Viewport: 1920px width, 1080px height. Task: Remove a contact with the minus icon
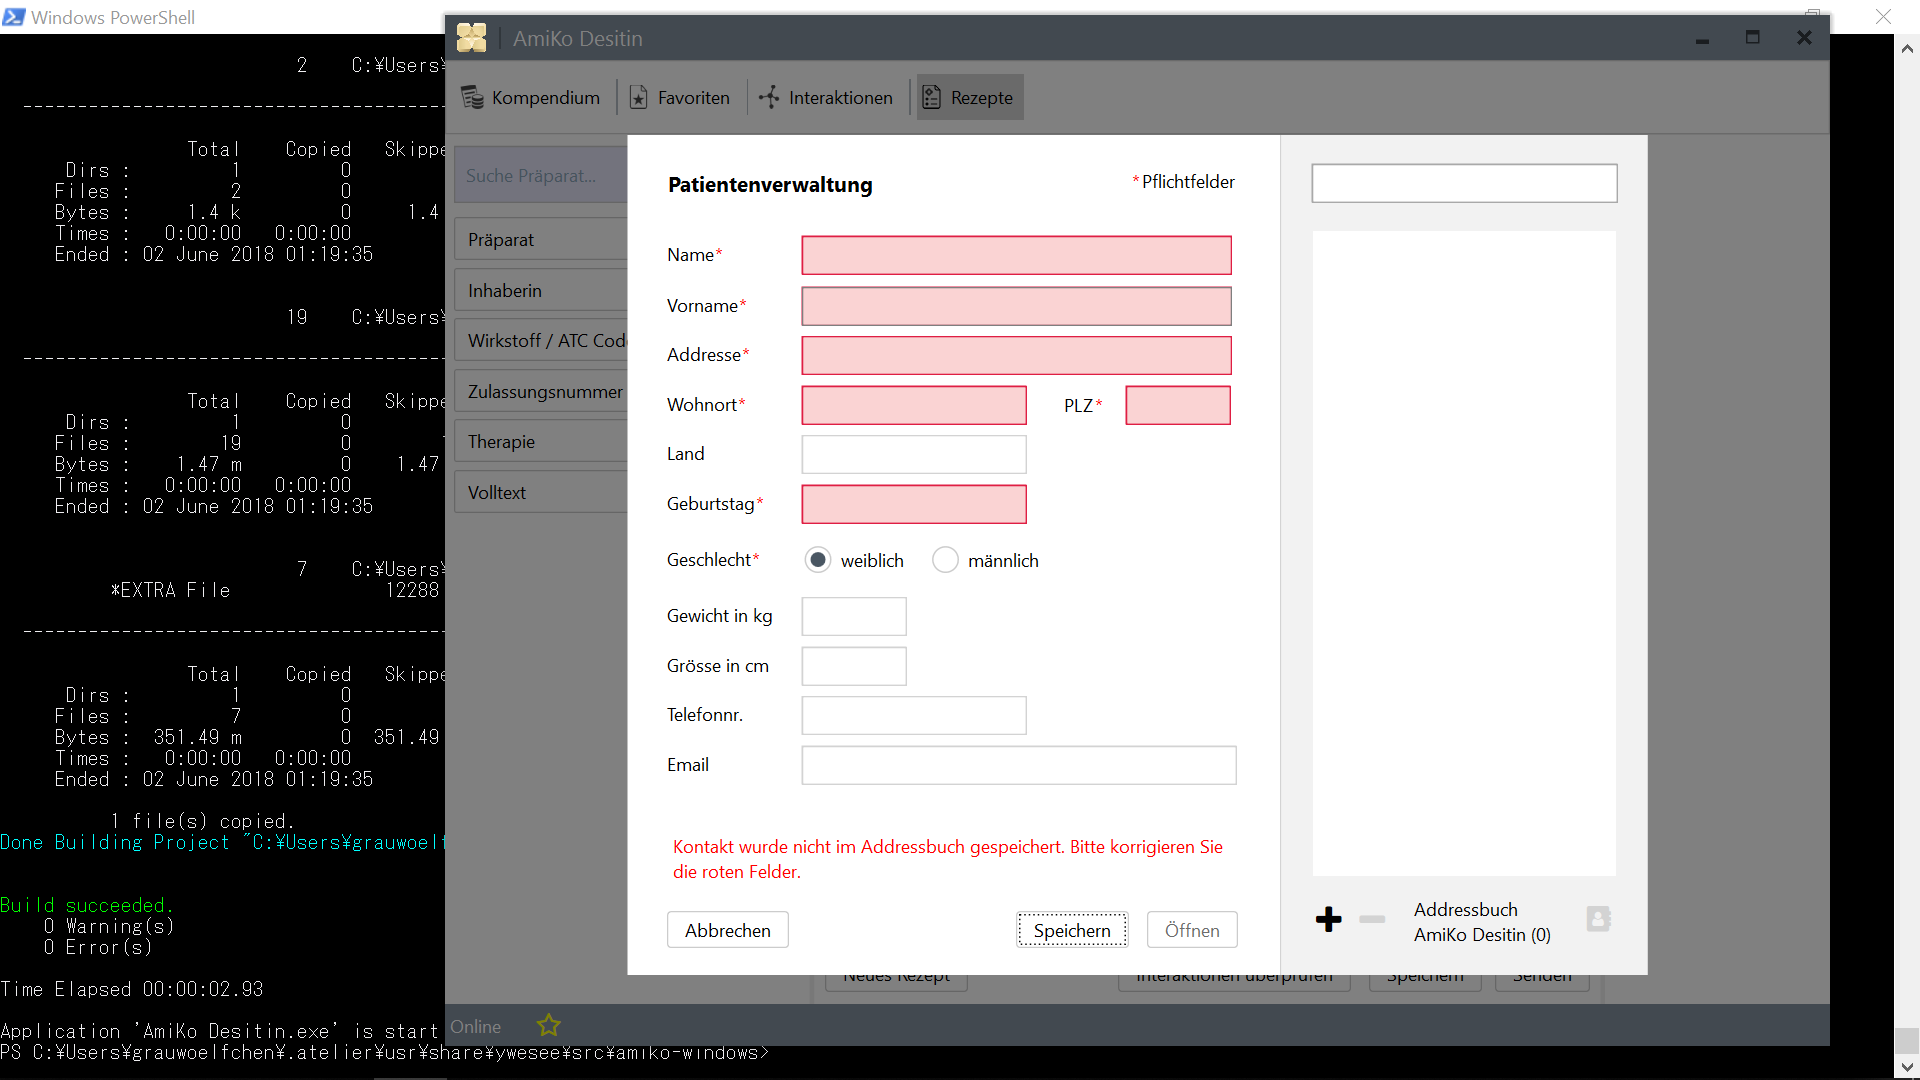tap(1371, 920)
